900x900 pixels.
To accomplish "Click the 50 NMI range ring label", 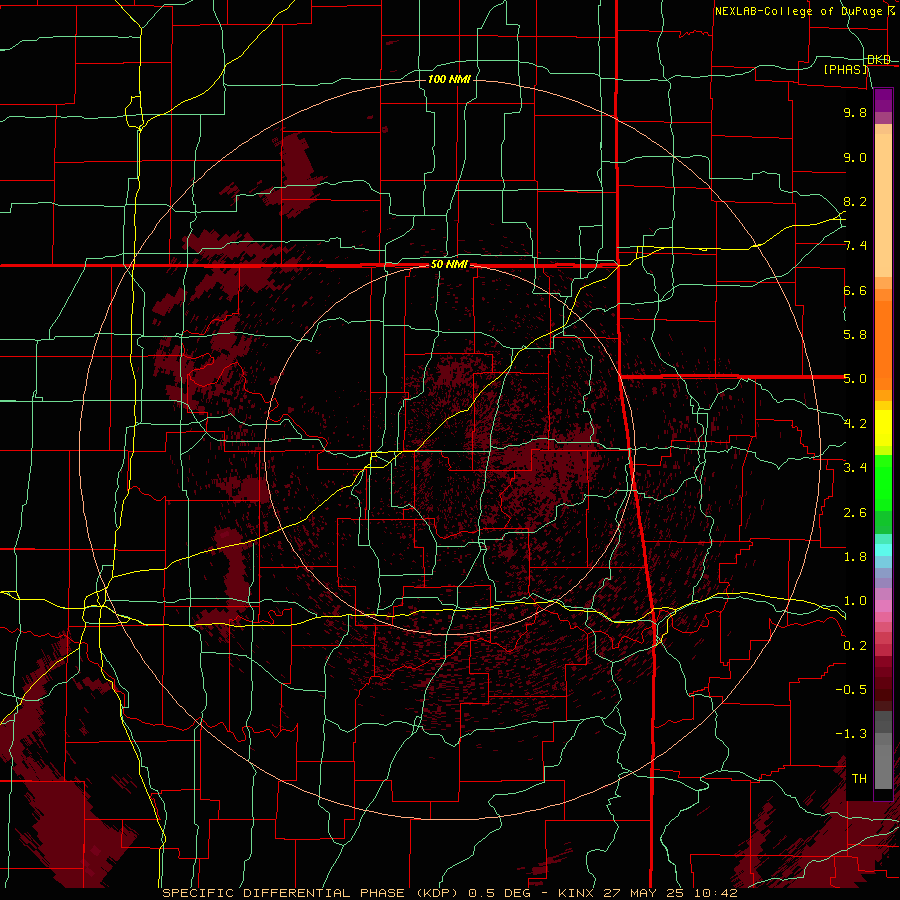I will pyautogui.click(x=449, y=265).
